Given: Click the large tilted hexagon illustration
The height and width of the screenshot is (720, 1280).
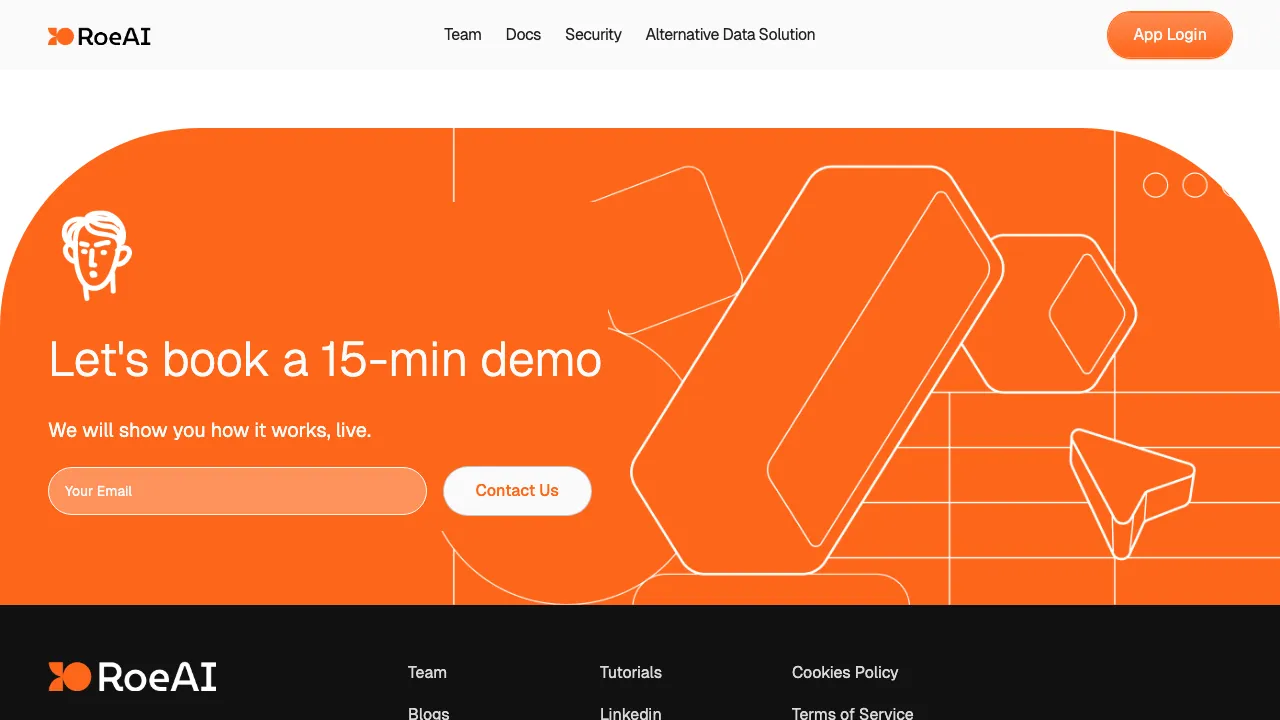Looking at the screenshot, I should coord(815,370).
